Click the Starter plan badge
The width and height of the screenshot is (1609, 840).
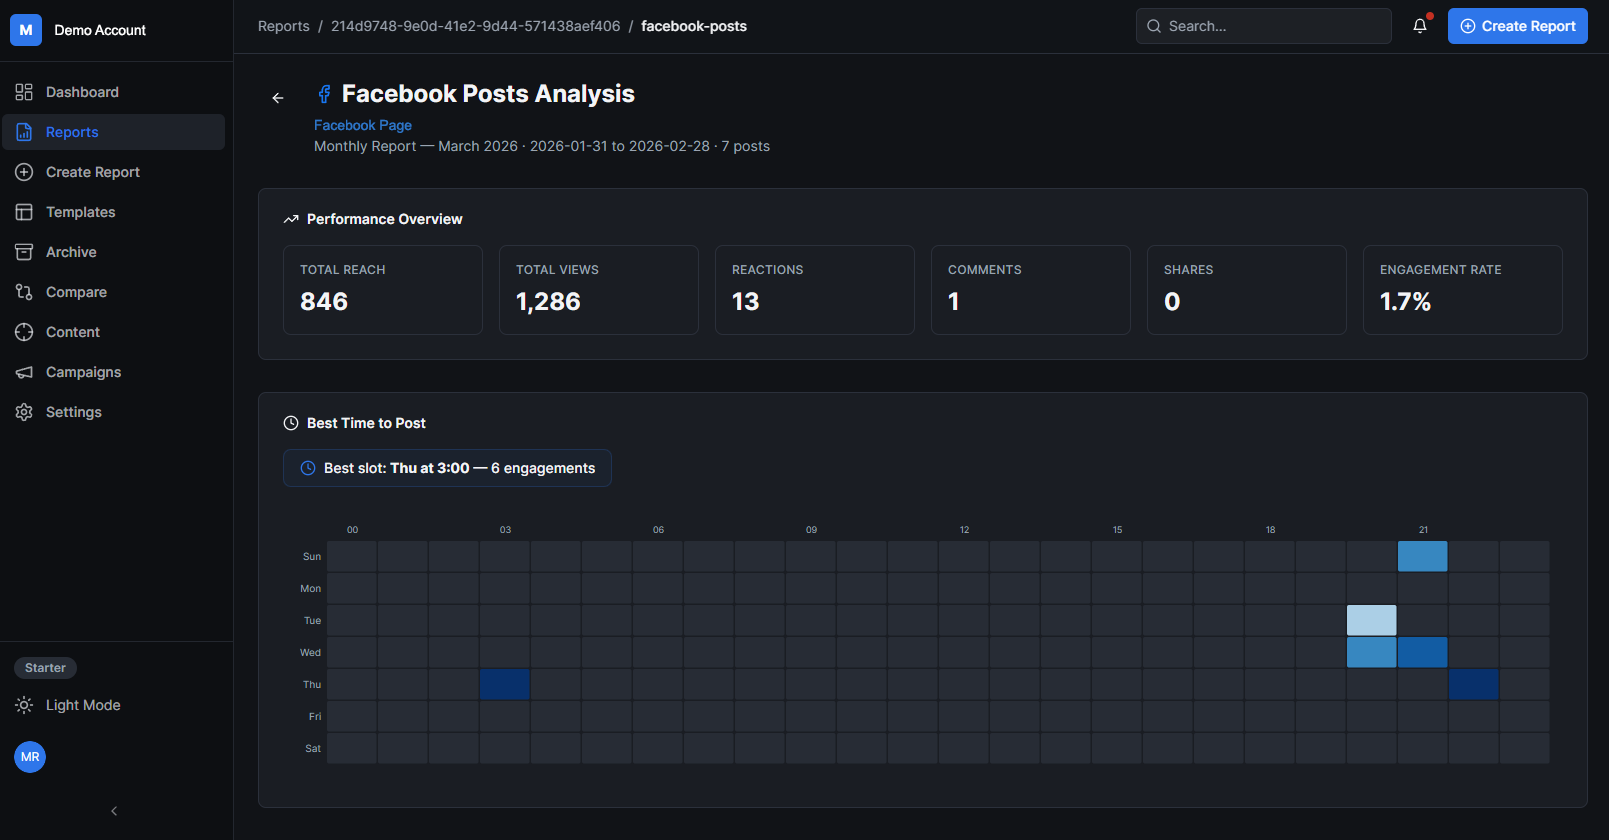click(45, 668)
